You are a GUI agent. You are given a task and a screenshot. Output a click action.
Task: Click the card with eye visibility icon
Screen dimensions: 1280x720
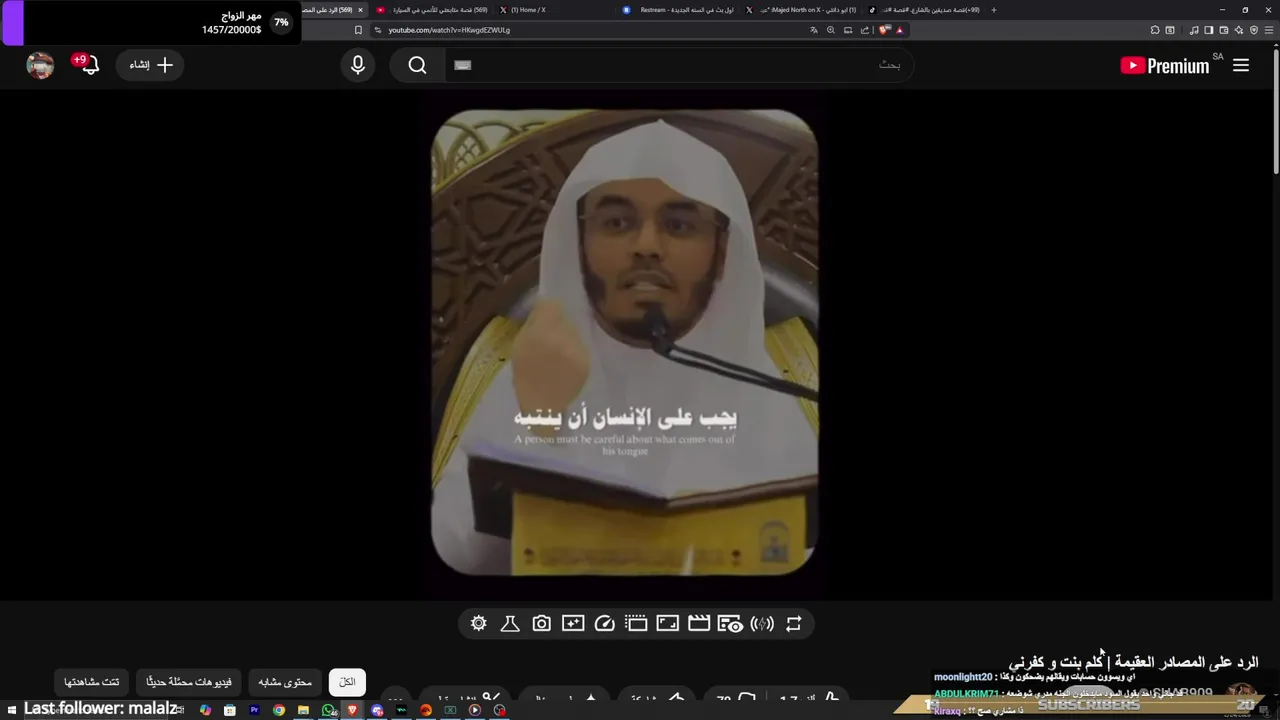coord(730,624)
